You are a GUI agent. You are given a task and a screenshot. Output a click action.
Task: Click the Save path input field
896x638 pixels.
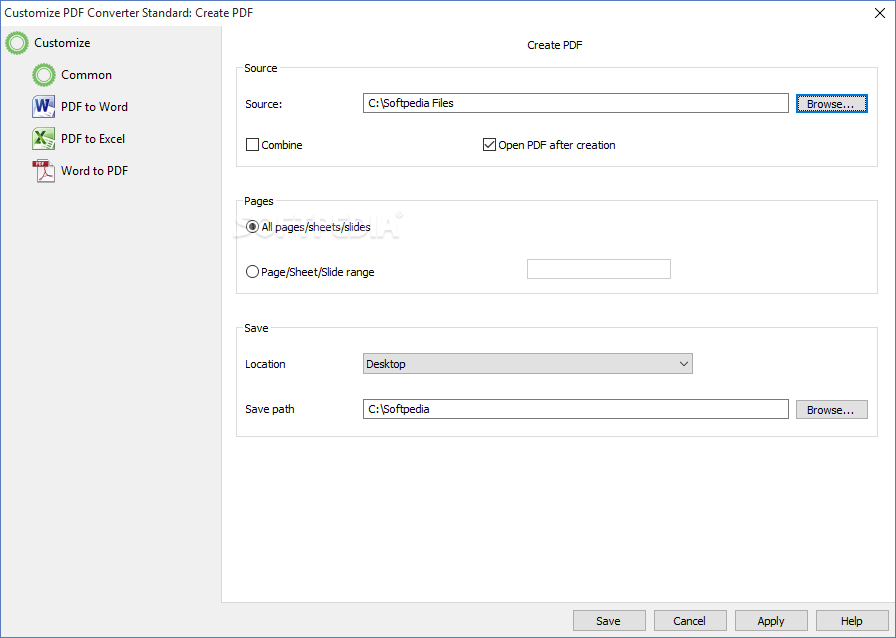575,409
